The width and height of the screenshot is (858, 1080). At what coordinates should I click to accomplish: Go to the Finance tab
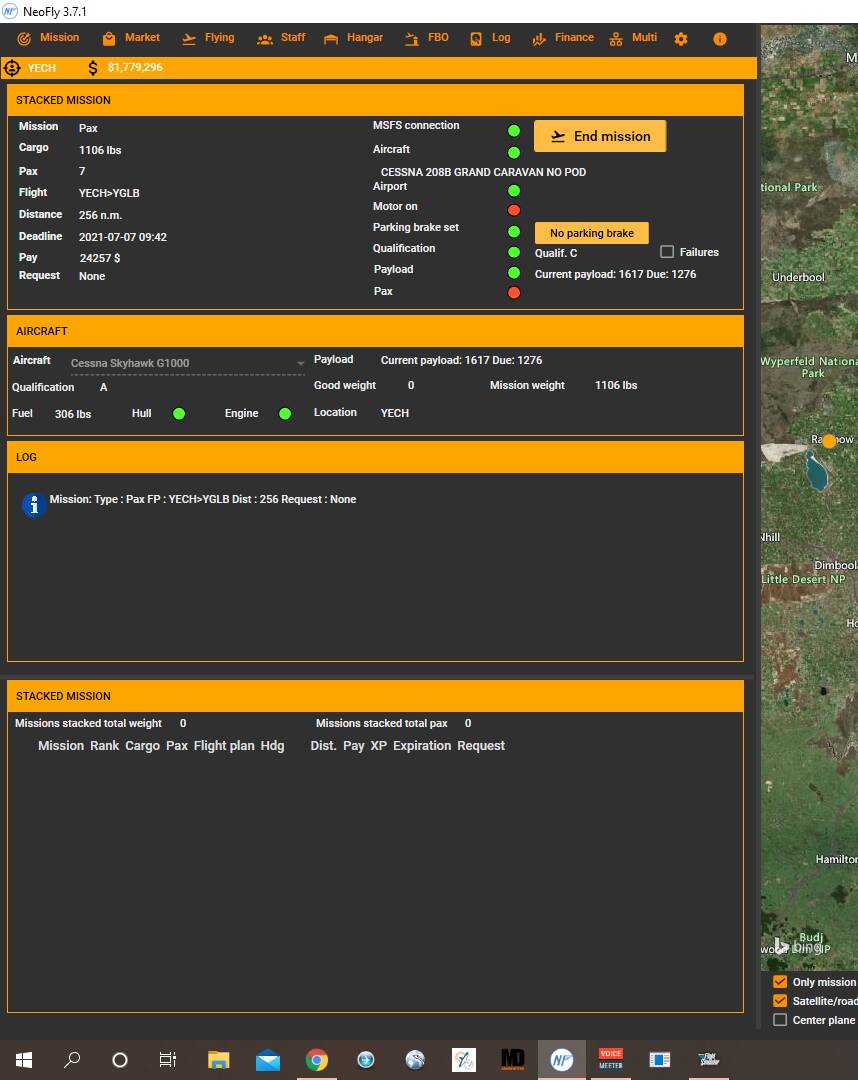[562, 38]
